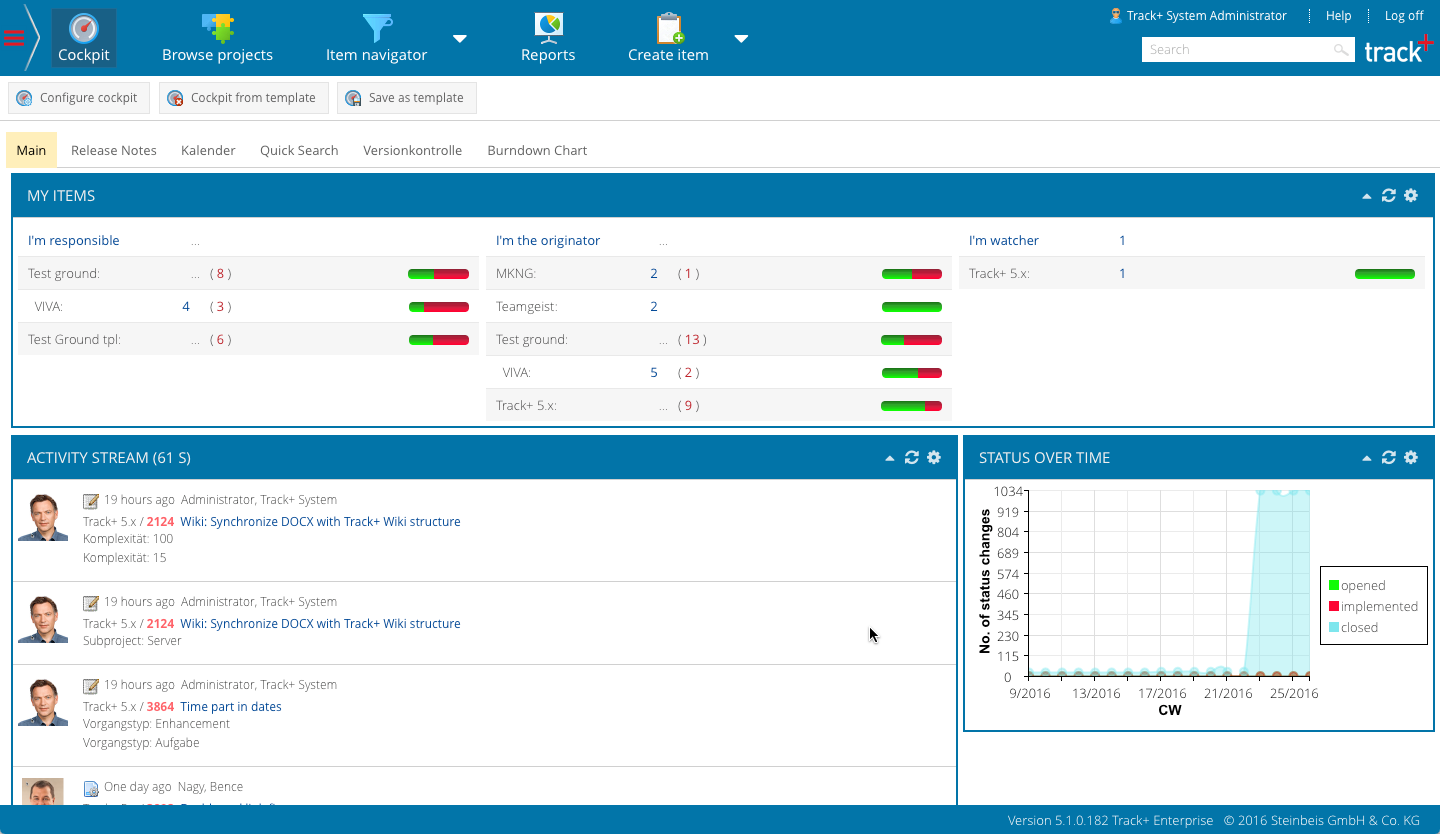Click the Track+ 5.x watcher count 1
This screenshot has width=1440, height=834.
(1122, 274)
